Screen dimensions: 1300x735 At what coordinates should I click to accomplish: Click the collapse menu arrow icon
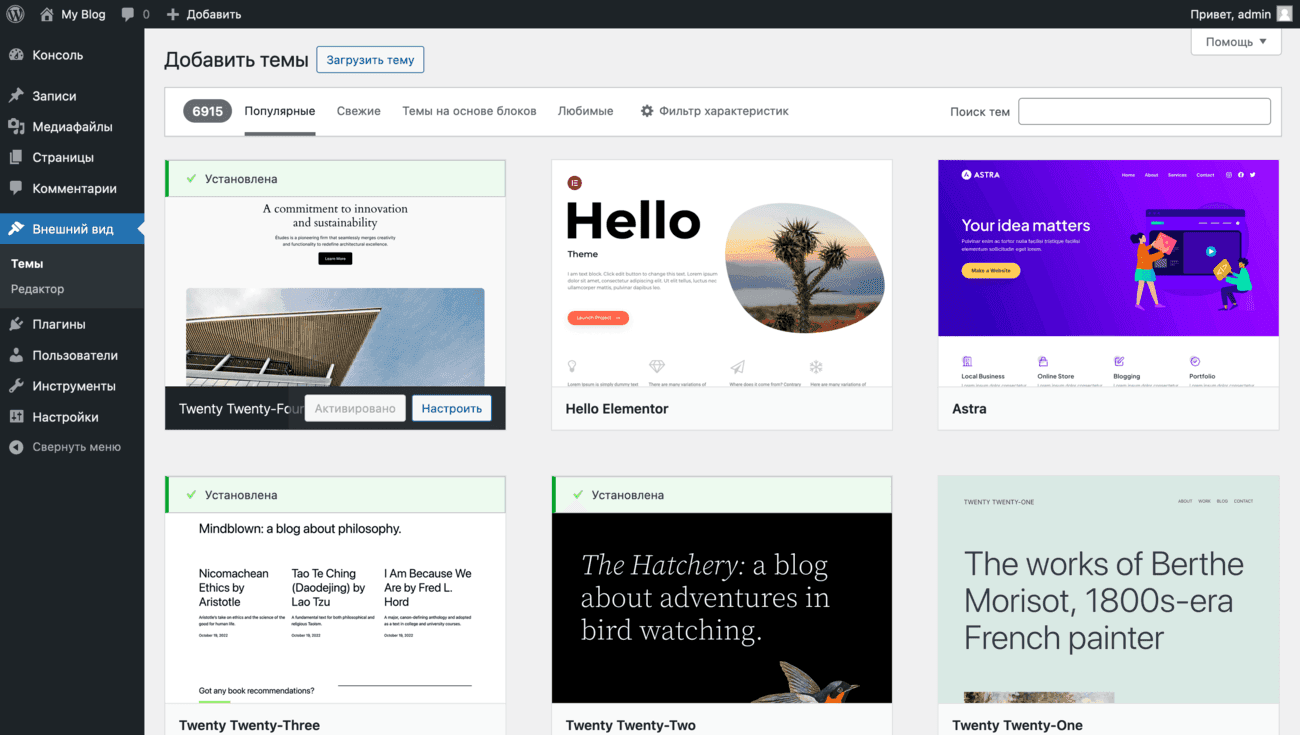coord(16,447)
